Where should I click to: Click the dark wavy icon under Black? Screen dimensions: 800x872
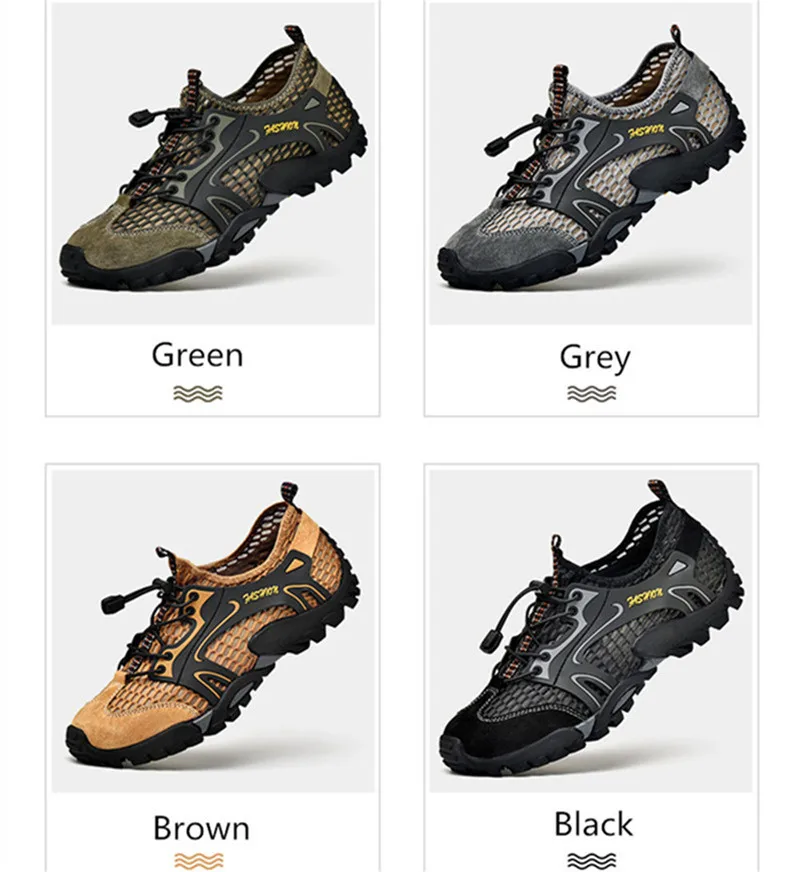pyautogui.click(x=592, y=860)
